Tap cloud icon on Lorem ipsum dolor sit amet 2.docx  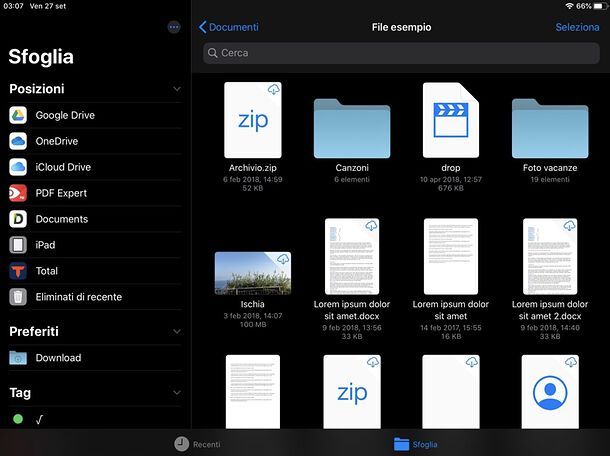click(x=570, y=225)
